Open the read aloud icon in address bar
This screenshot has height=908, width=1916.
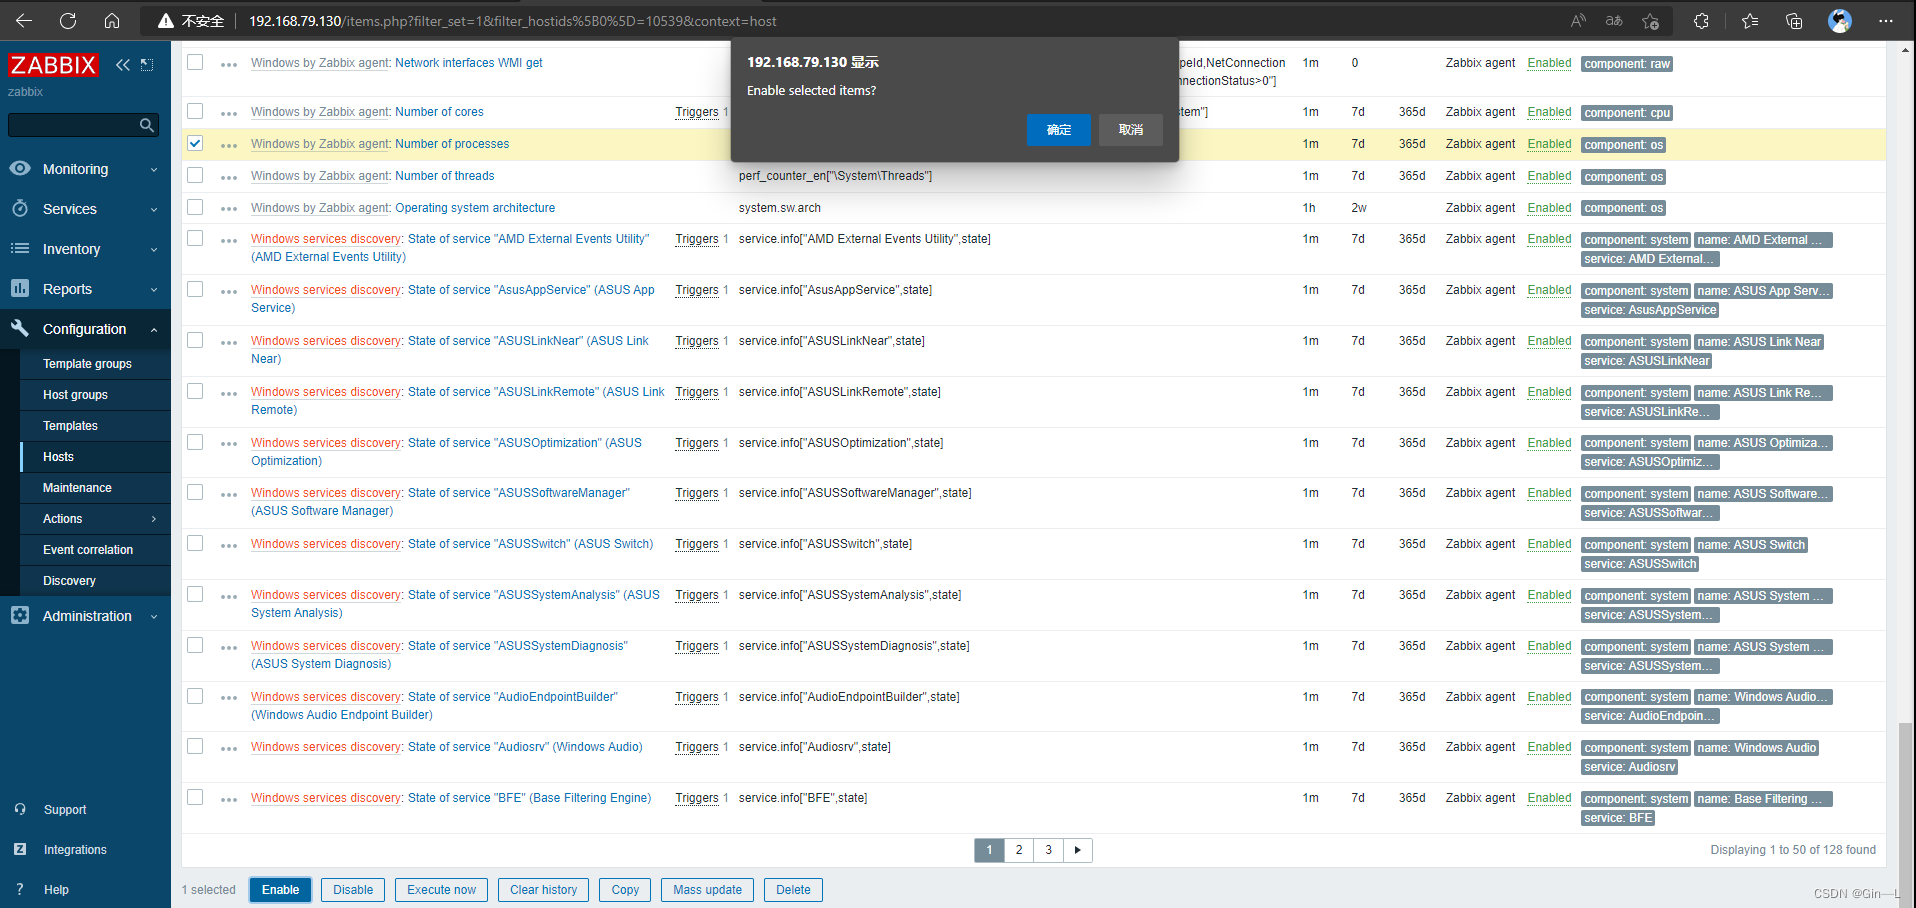point(1578,21)
